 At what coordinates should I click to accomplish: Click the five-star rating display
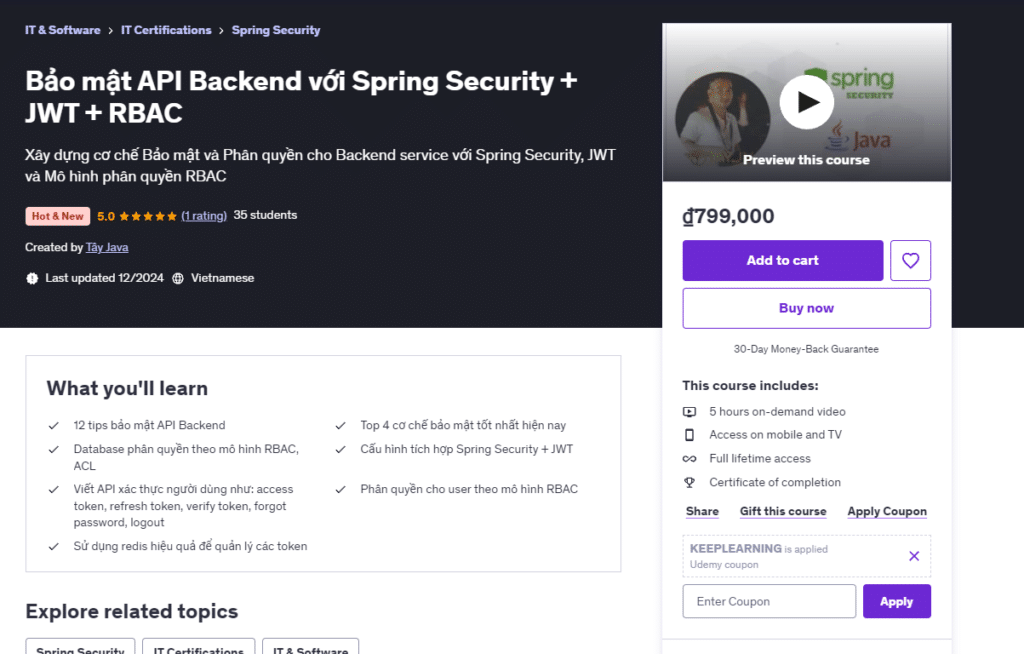(x=150, y=215)
